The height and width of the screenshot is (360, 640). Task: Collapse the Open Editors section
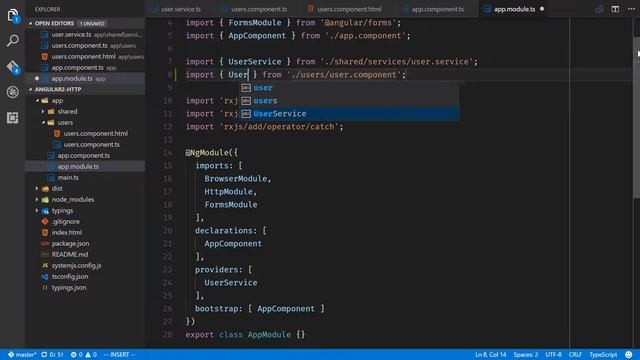click(30, 23)
